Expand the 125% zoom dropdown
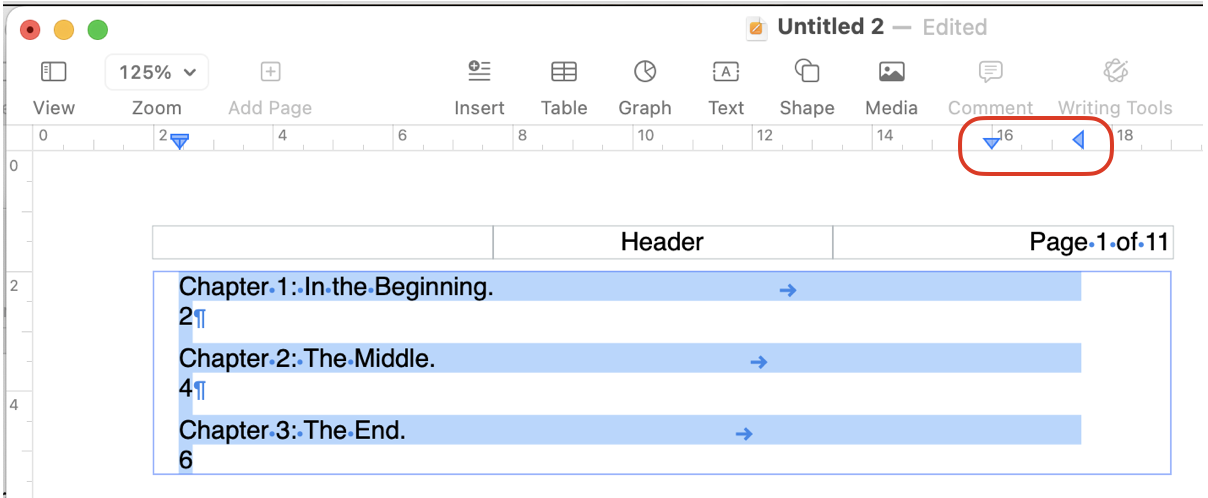The height and width of the screenshot is (498, 1208). tap(157, 72)
